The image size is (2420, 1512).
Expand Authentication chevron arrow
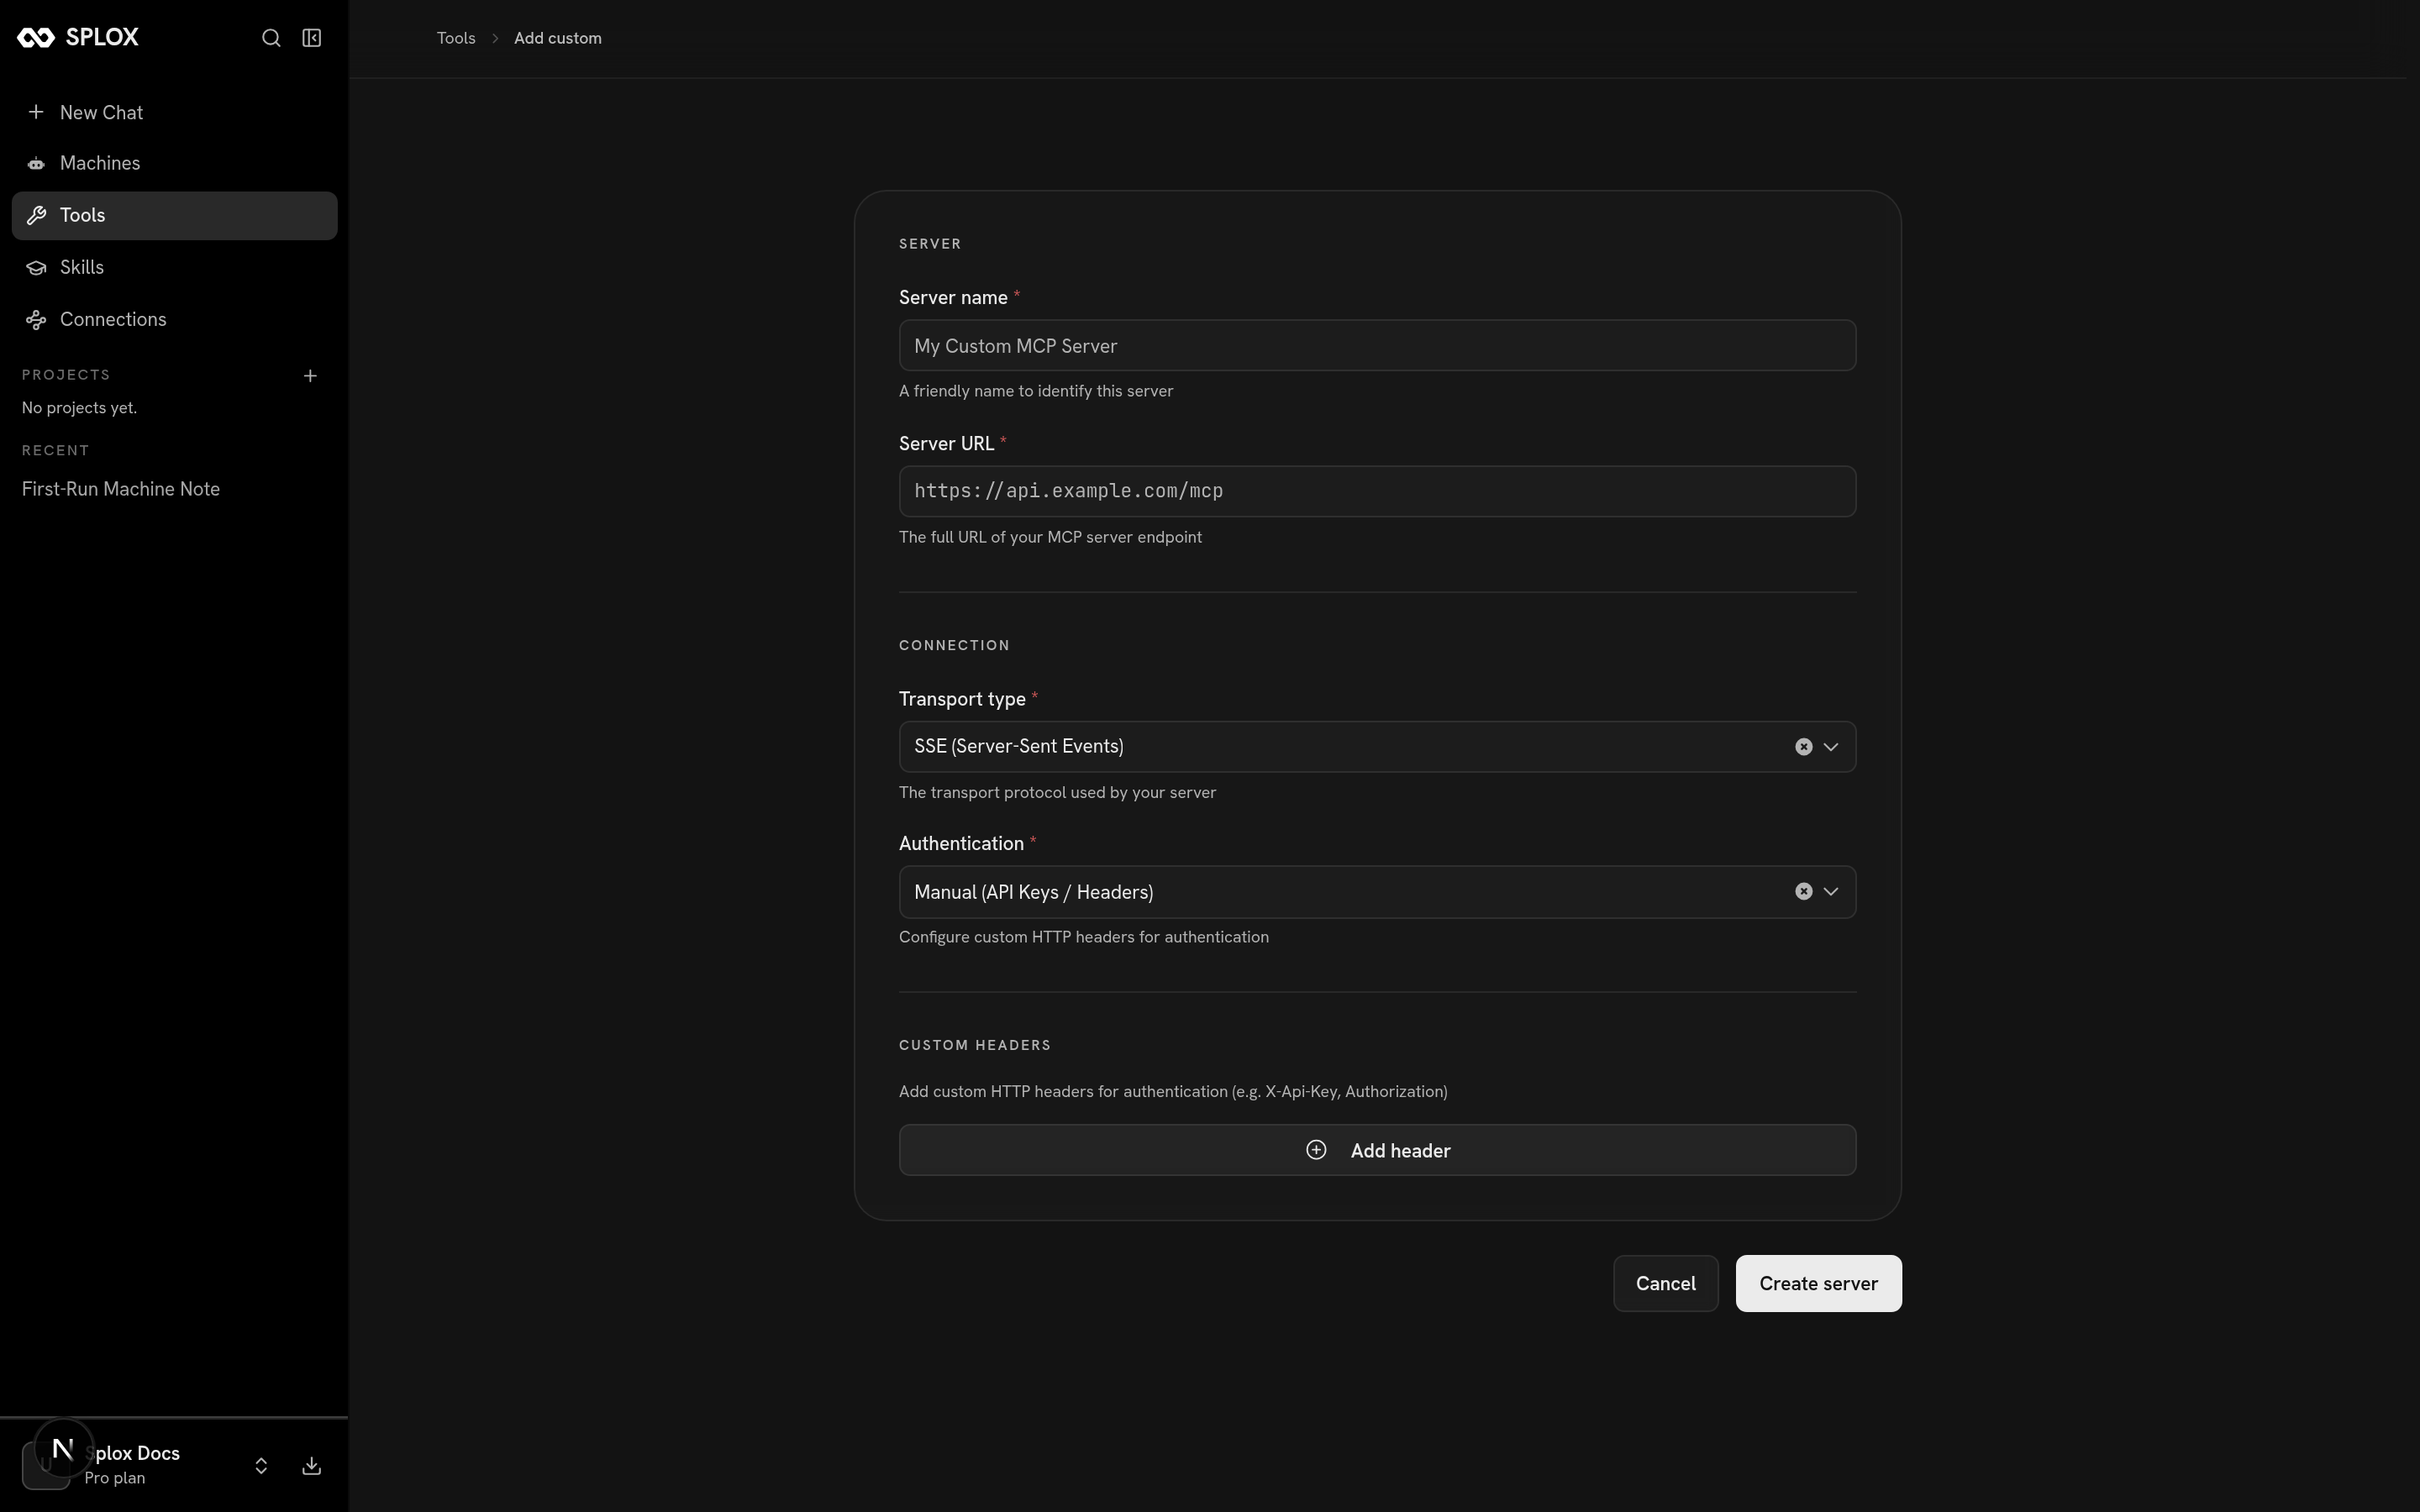point(1831,891)
